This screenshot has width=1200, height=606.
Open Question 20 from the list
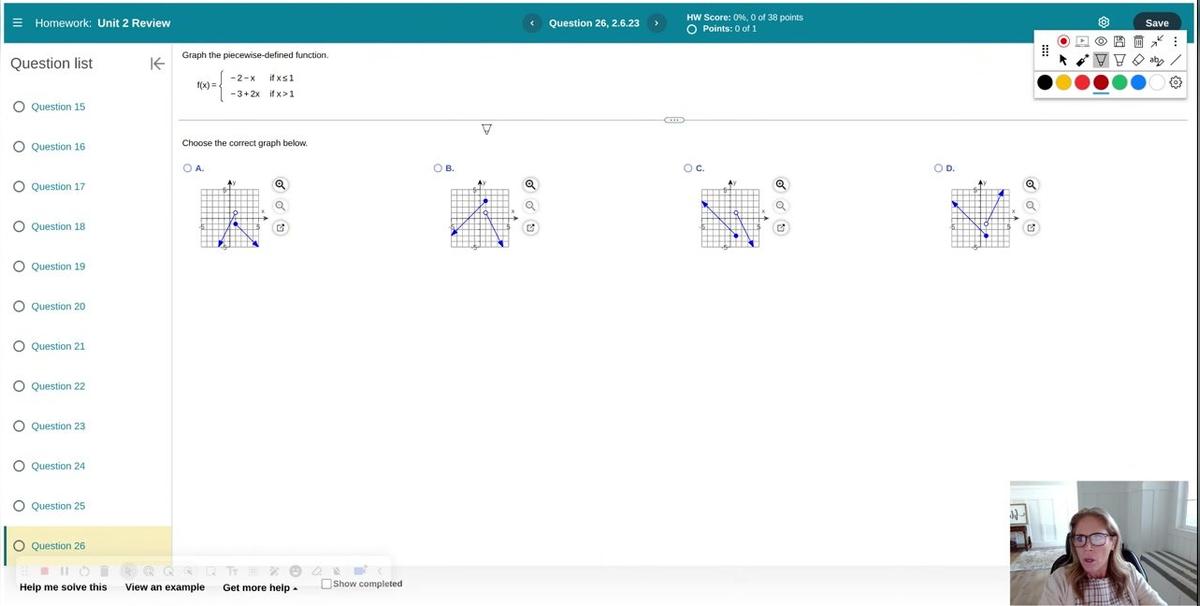pos(58,306)
